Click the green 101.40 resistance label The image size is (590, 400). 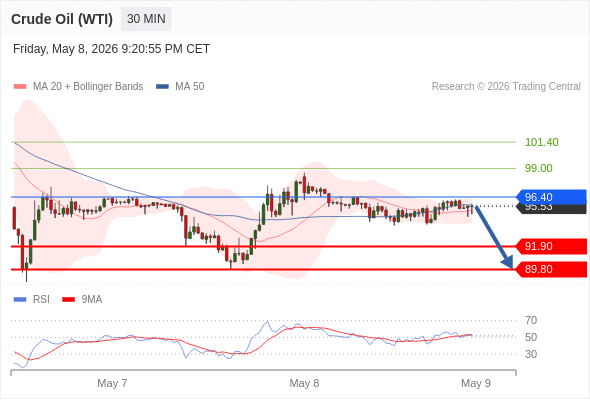coord(542,142)
